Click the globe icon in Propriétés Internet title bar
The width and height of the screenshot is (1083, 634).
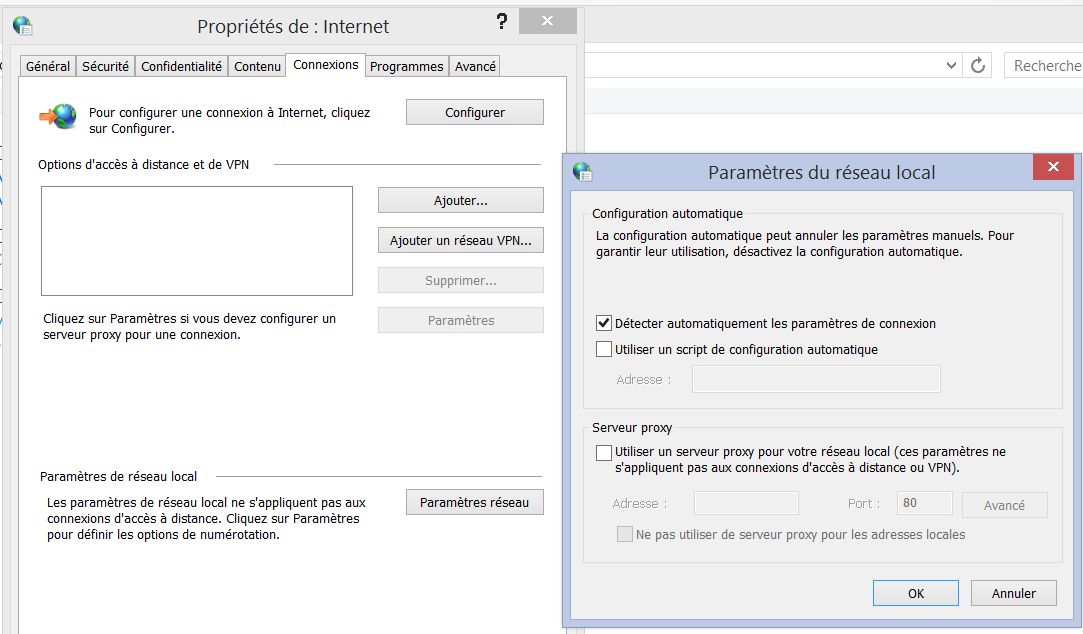pyautogui.click(x=23, y=26)
